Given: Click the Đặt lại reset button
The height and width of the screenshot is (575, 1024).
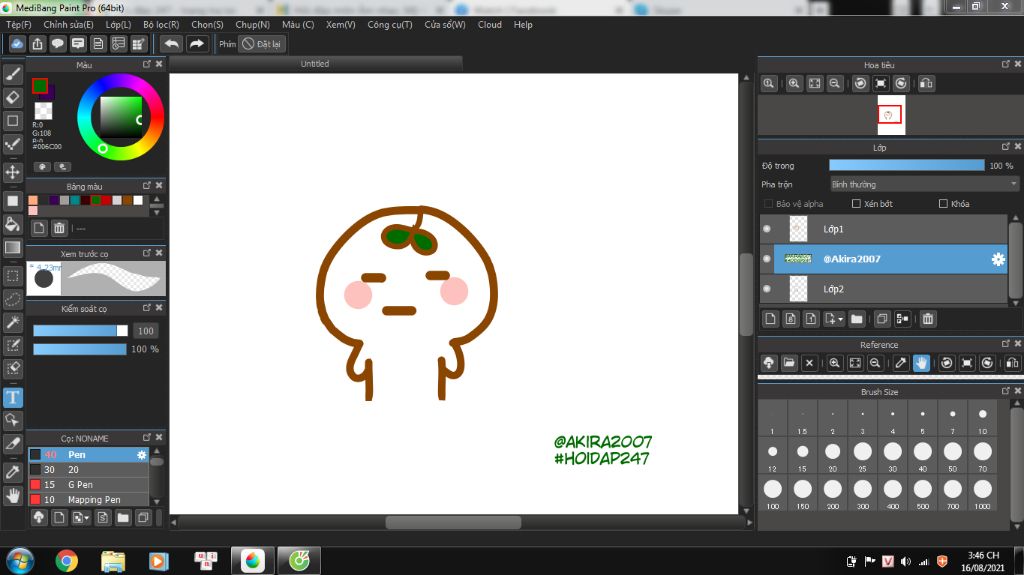Looking at the screenshot, I should tap(263, 44).
